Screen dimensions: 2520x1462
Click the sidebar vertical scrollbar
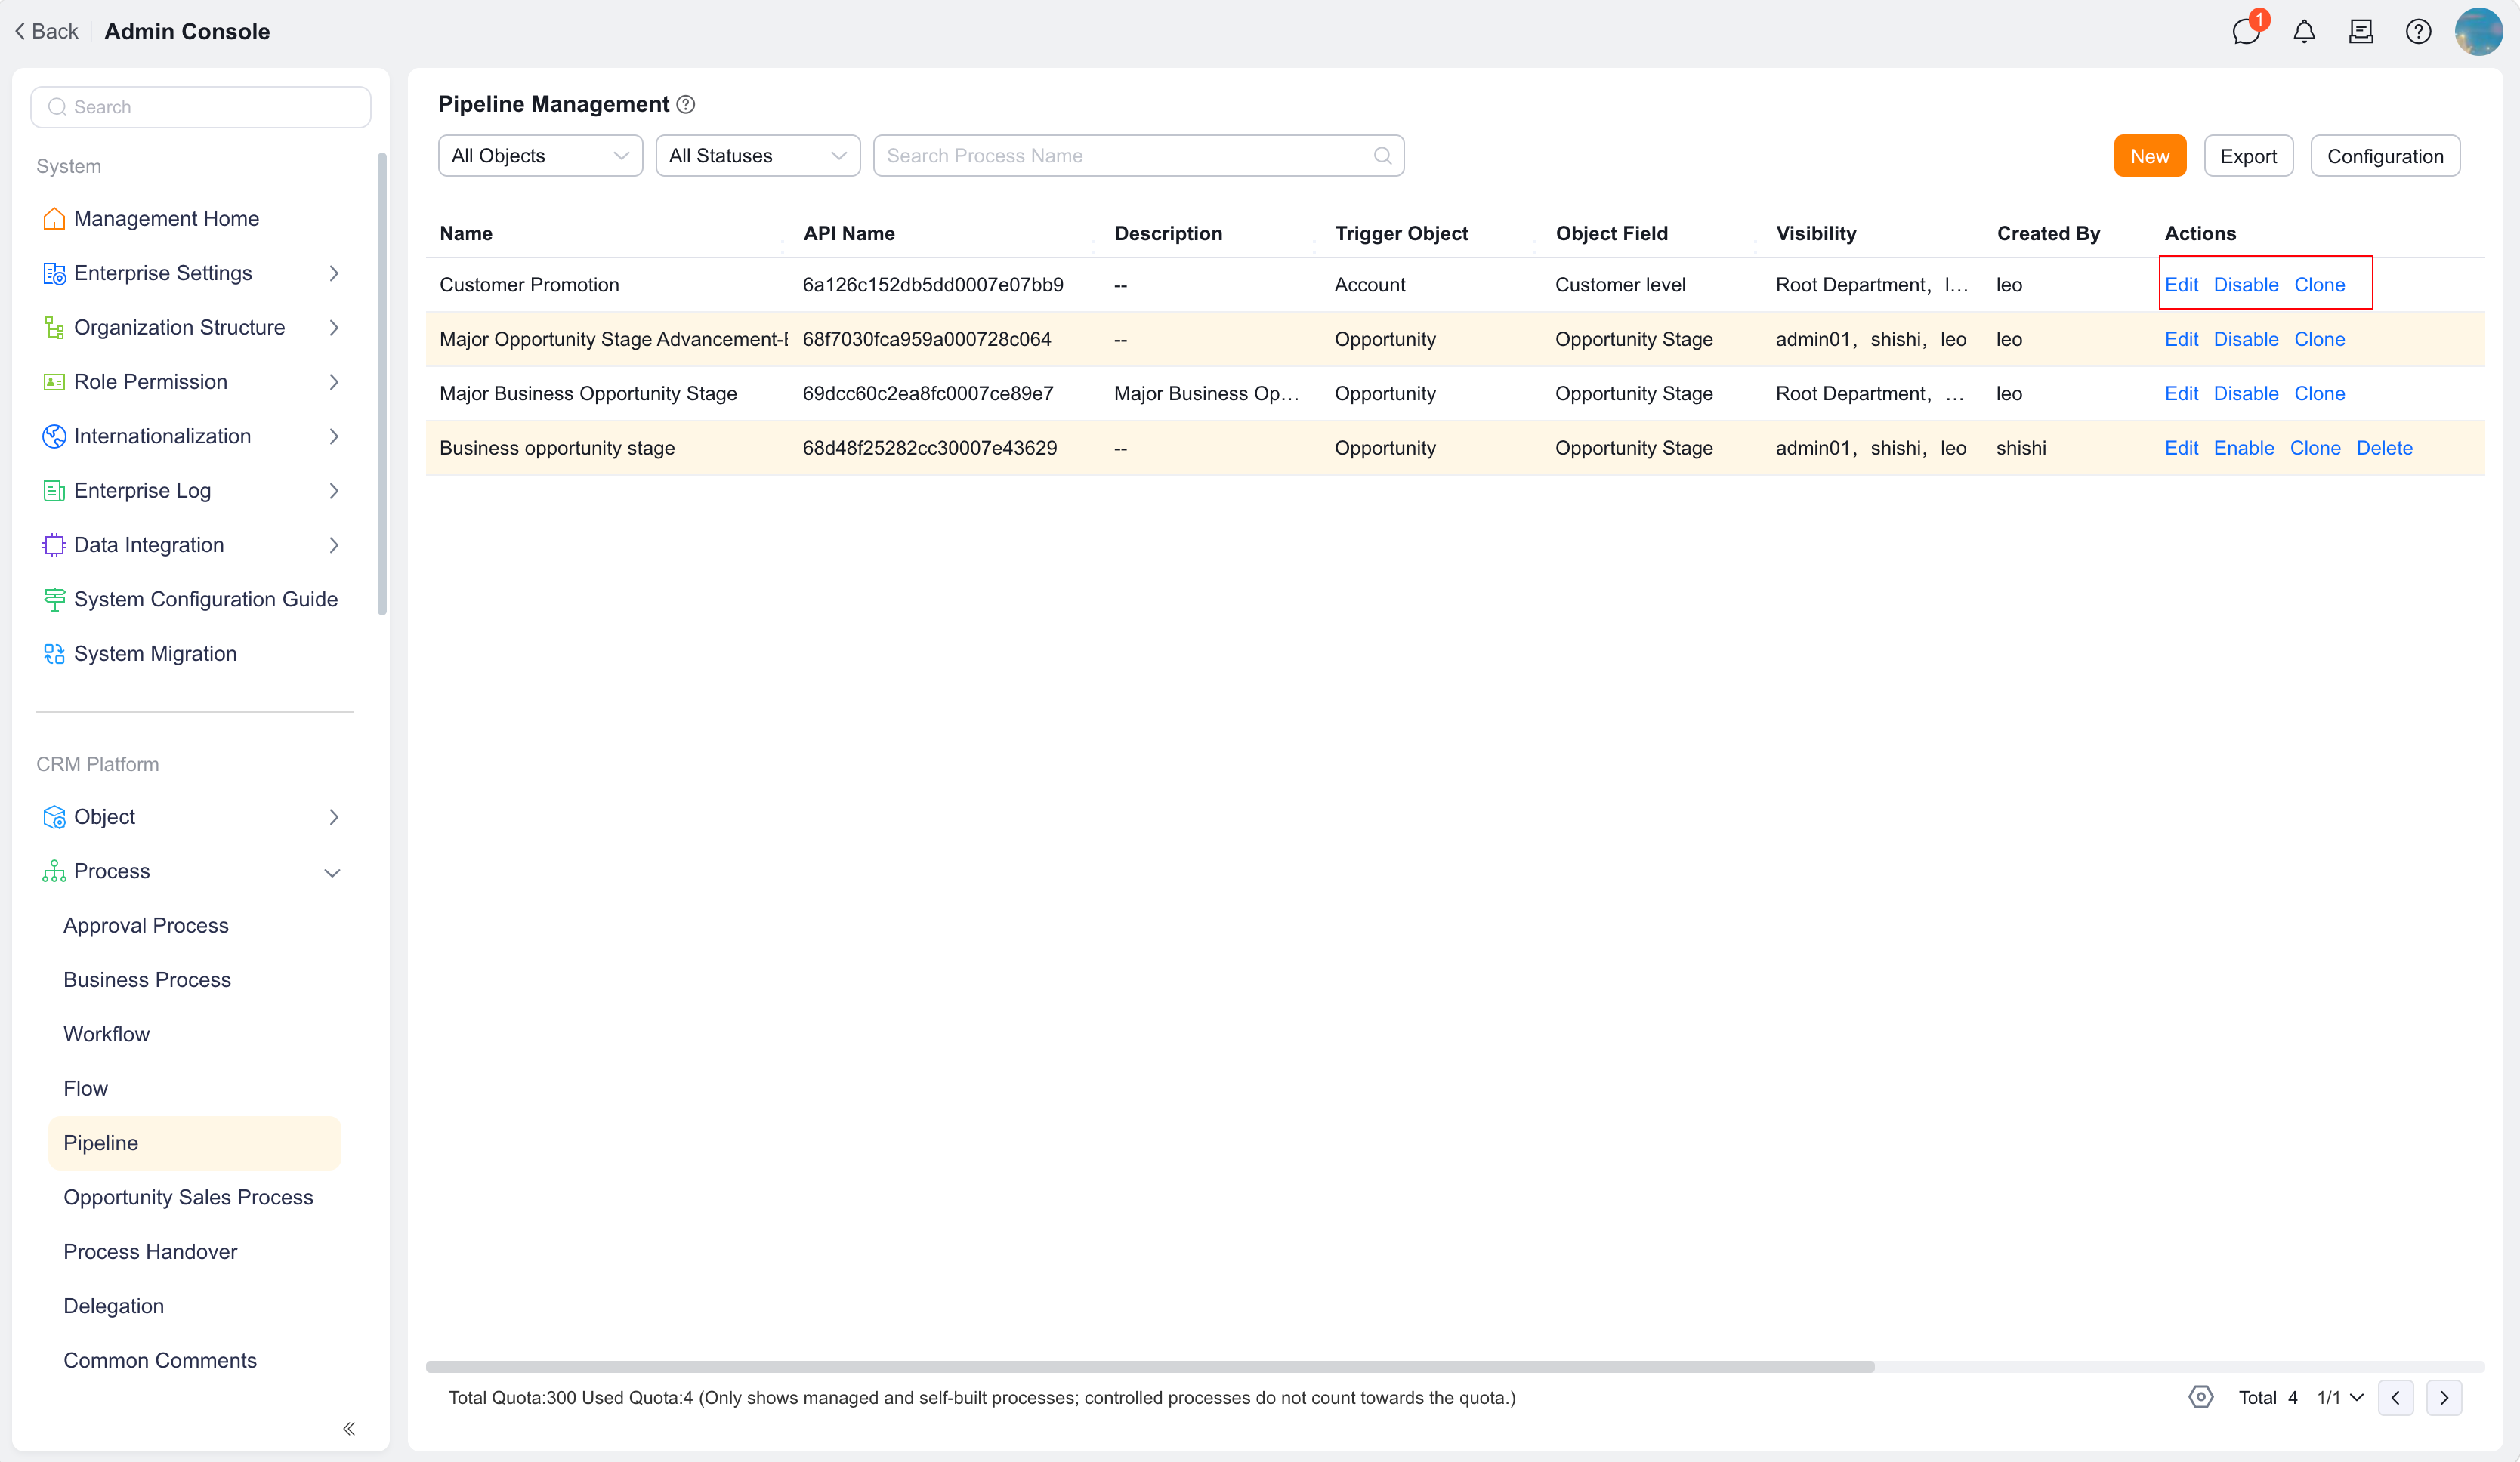point(381,384)
